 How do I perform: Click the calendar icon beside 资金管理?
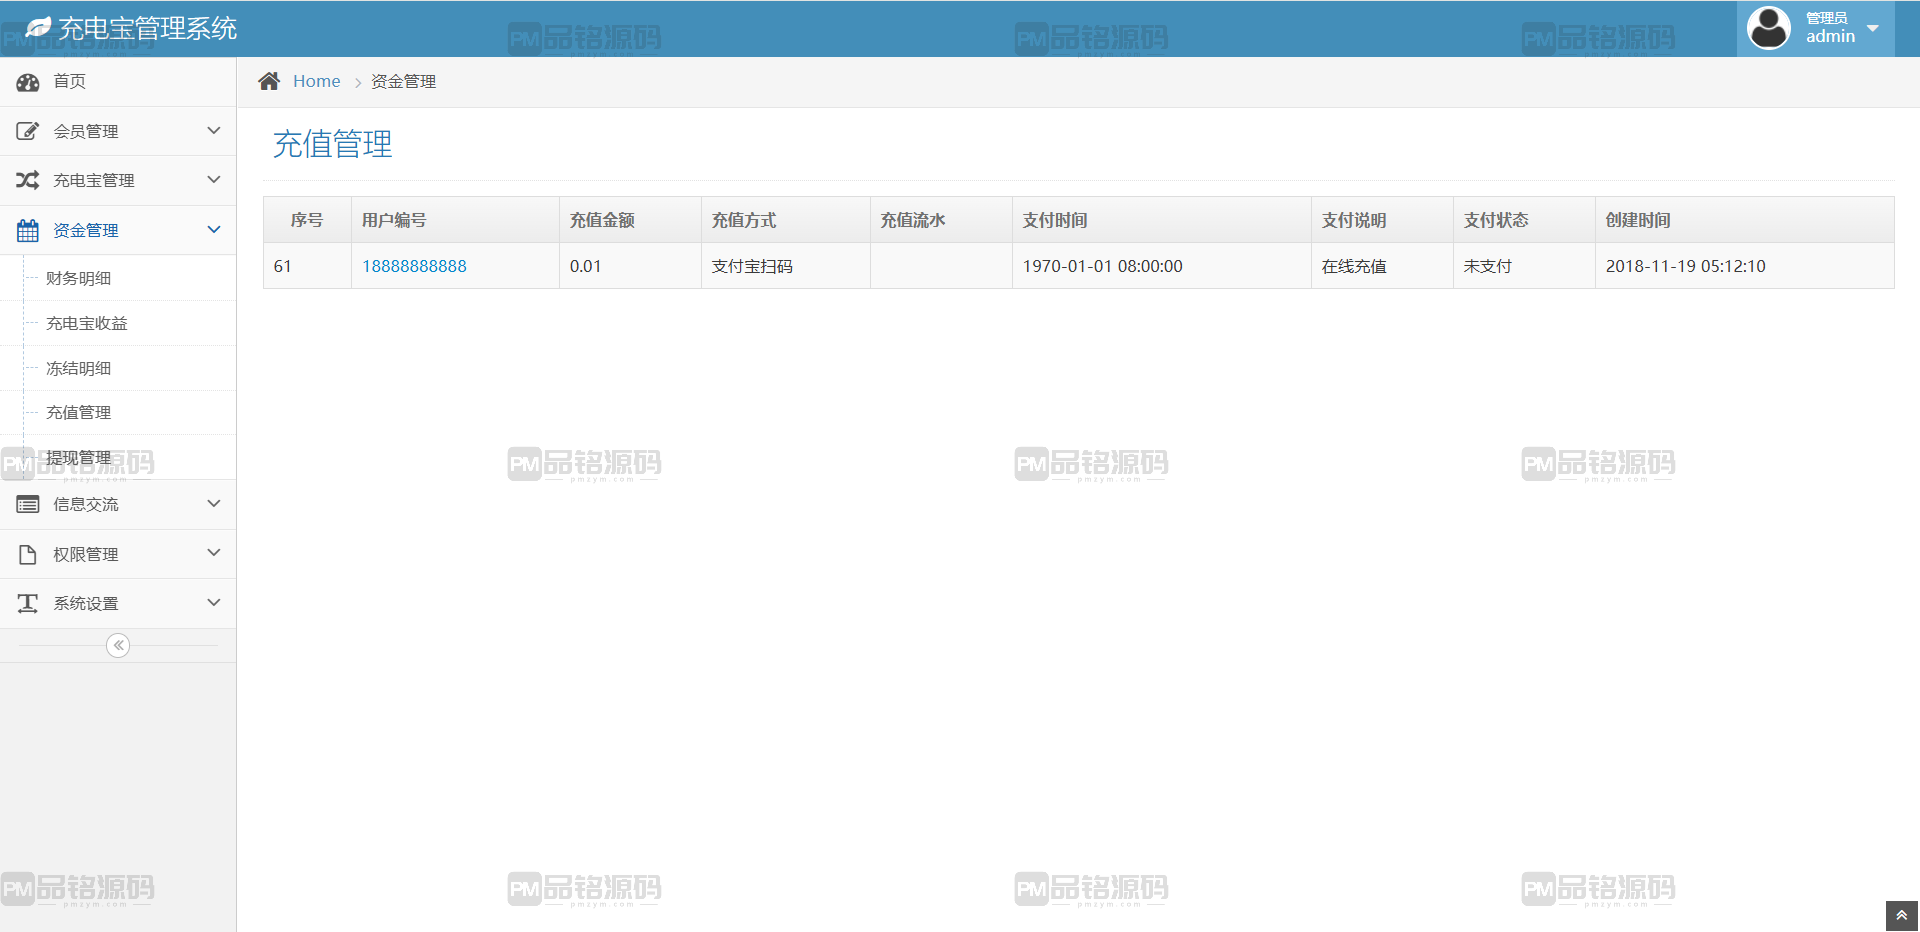pyautogui.click(x=28, y=230)
